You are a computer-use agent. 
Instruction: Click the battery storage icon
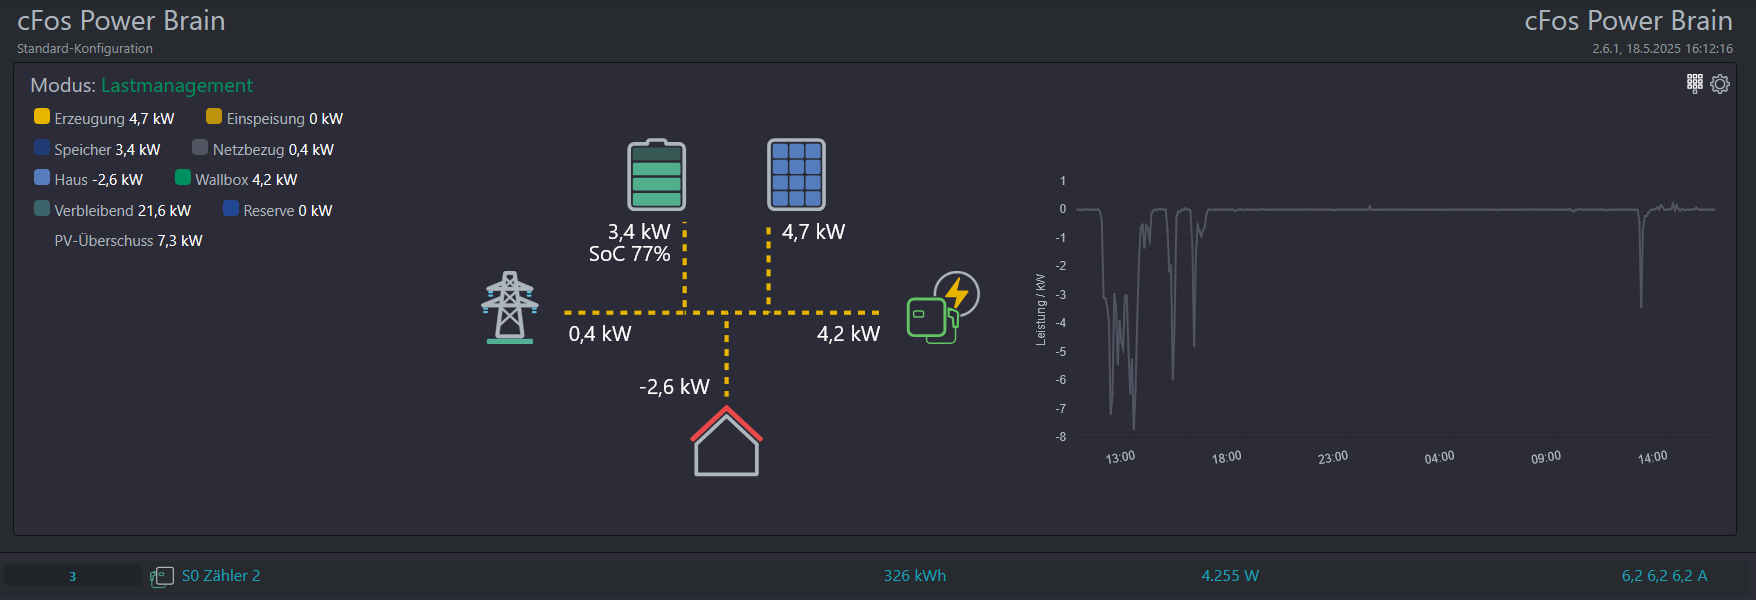(x=656, y=174)
